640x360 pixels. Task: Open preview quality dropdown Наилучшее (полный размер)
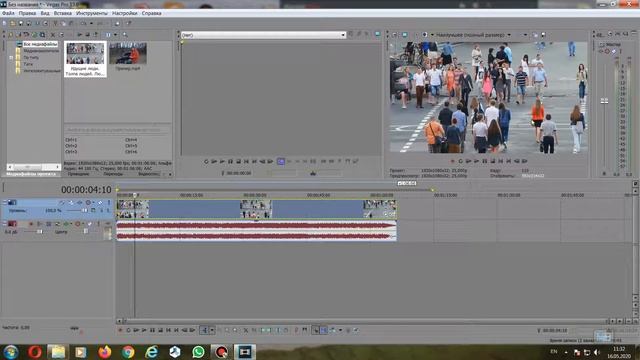[473, 35]
